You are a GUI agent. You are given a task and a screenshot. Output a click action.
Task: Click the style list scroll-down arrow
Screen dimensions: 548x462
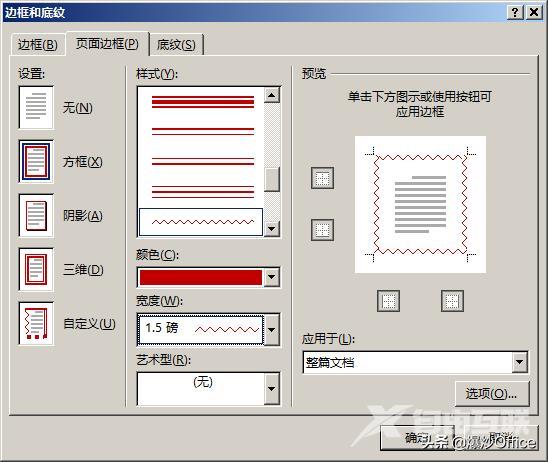[272, 229]
